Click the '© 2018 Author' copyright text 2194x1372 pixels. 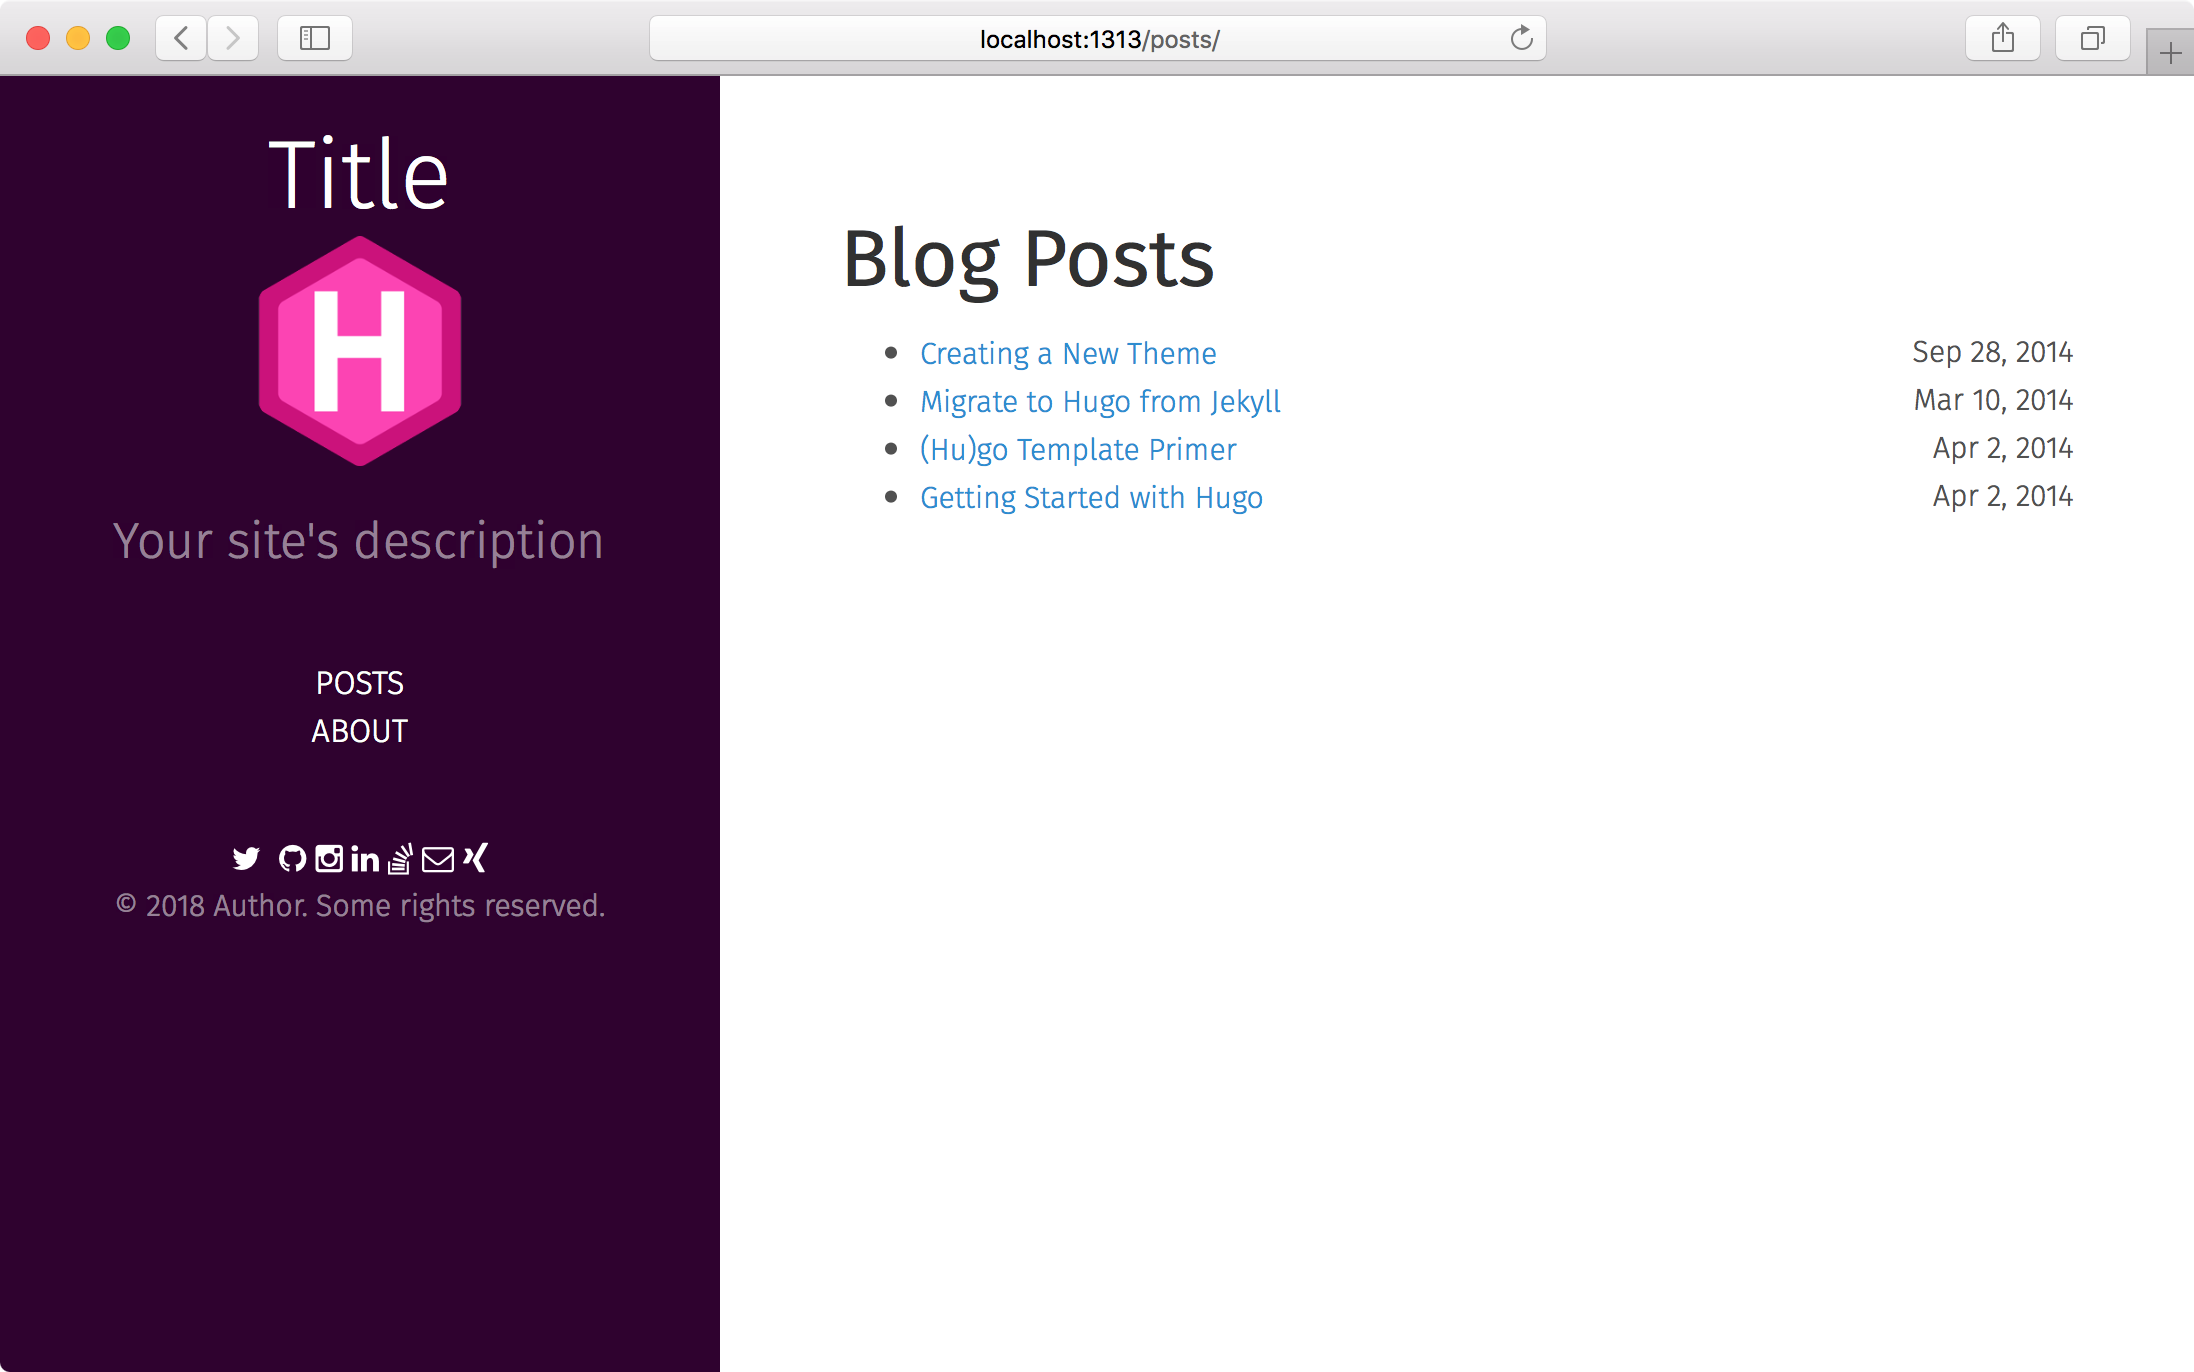coord(361,905)
